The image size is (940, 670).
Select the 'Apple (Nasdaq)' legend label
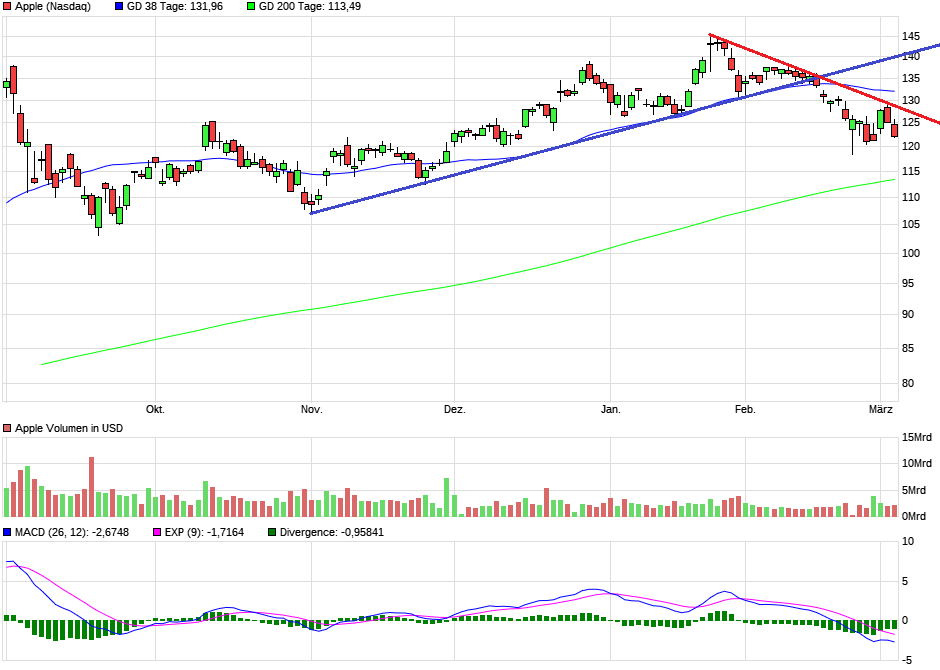[53, 7]
